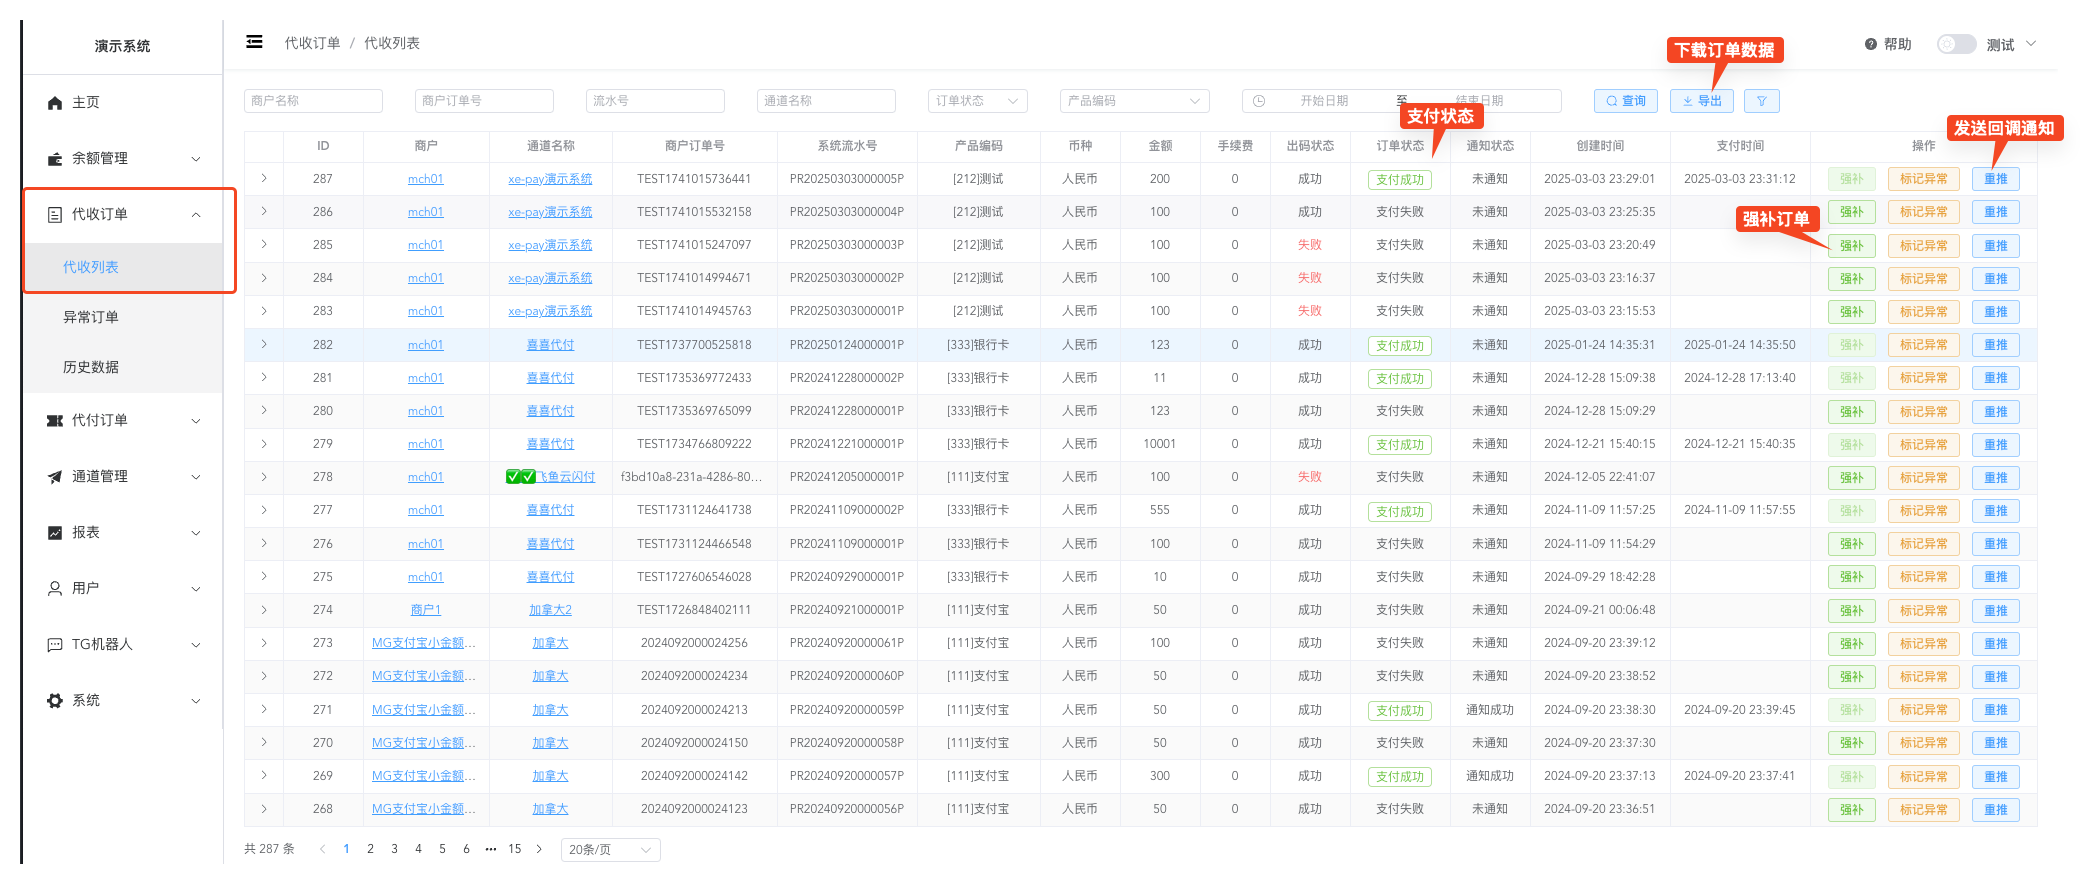Open the 通道管理 paper-plane icon menu
This screenshot has height=884, width=2084.
click(x=55, y=477)
